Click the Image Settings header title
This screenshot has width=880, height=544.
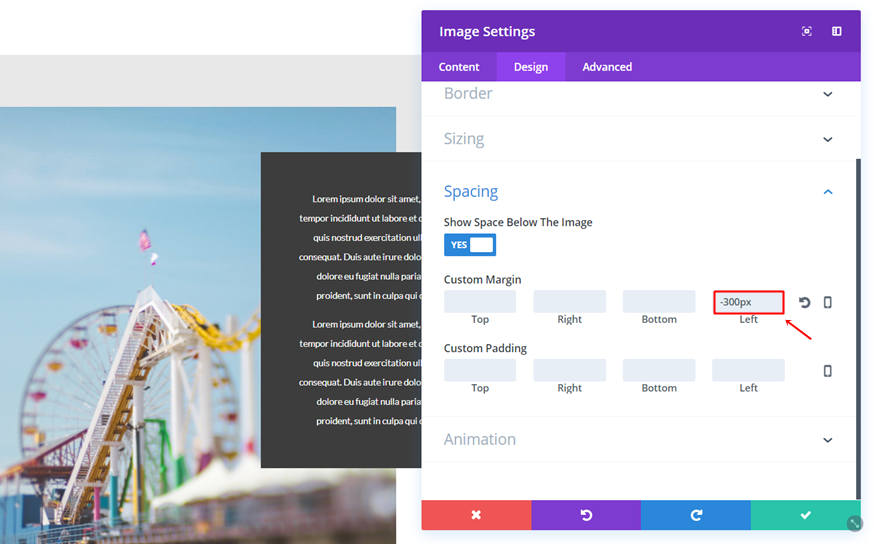click(x=487, y=31)
